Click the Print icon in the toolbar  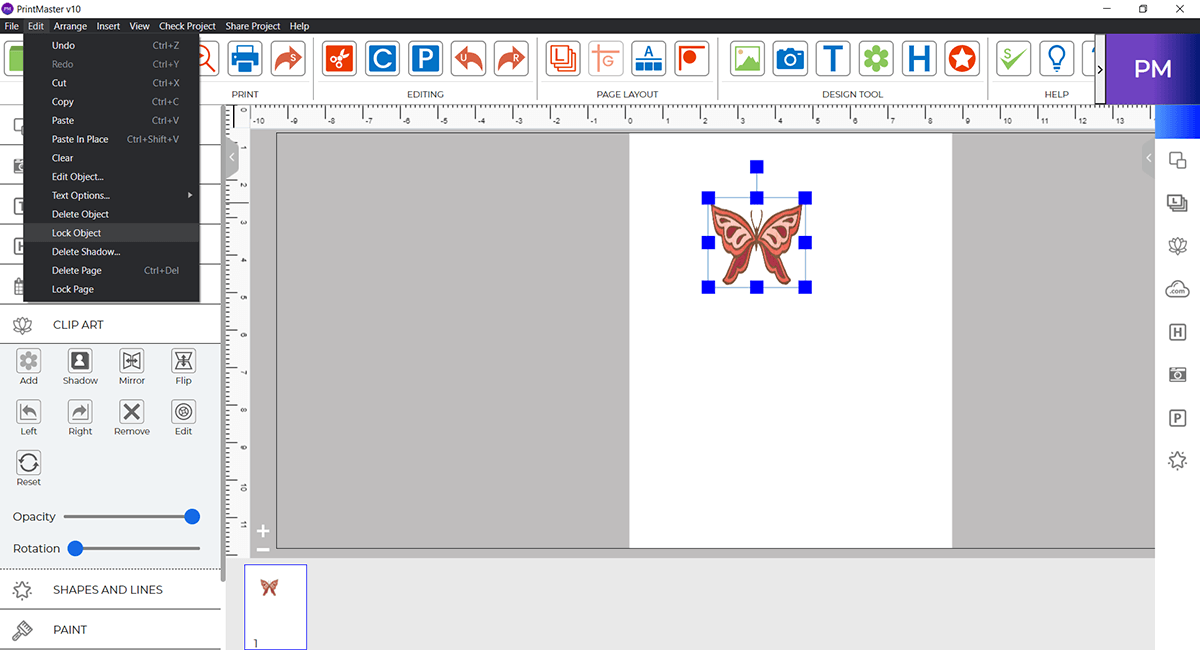point(245,58)
